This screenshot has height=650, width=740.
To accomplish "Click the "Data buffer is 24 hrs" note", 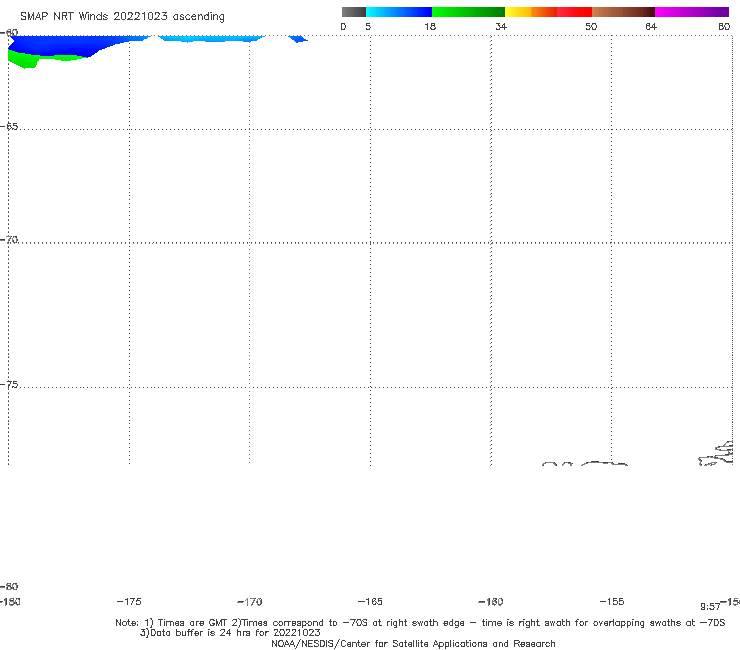I will tap(230, 633).
